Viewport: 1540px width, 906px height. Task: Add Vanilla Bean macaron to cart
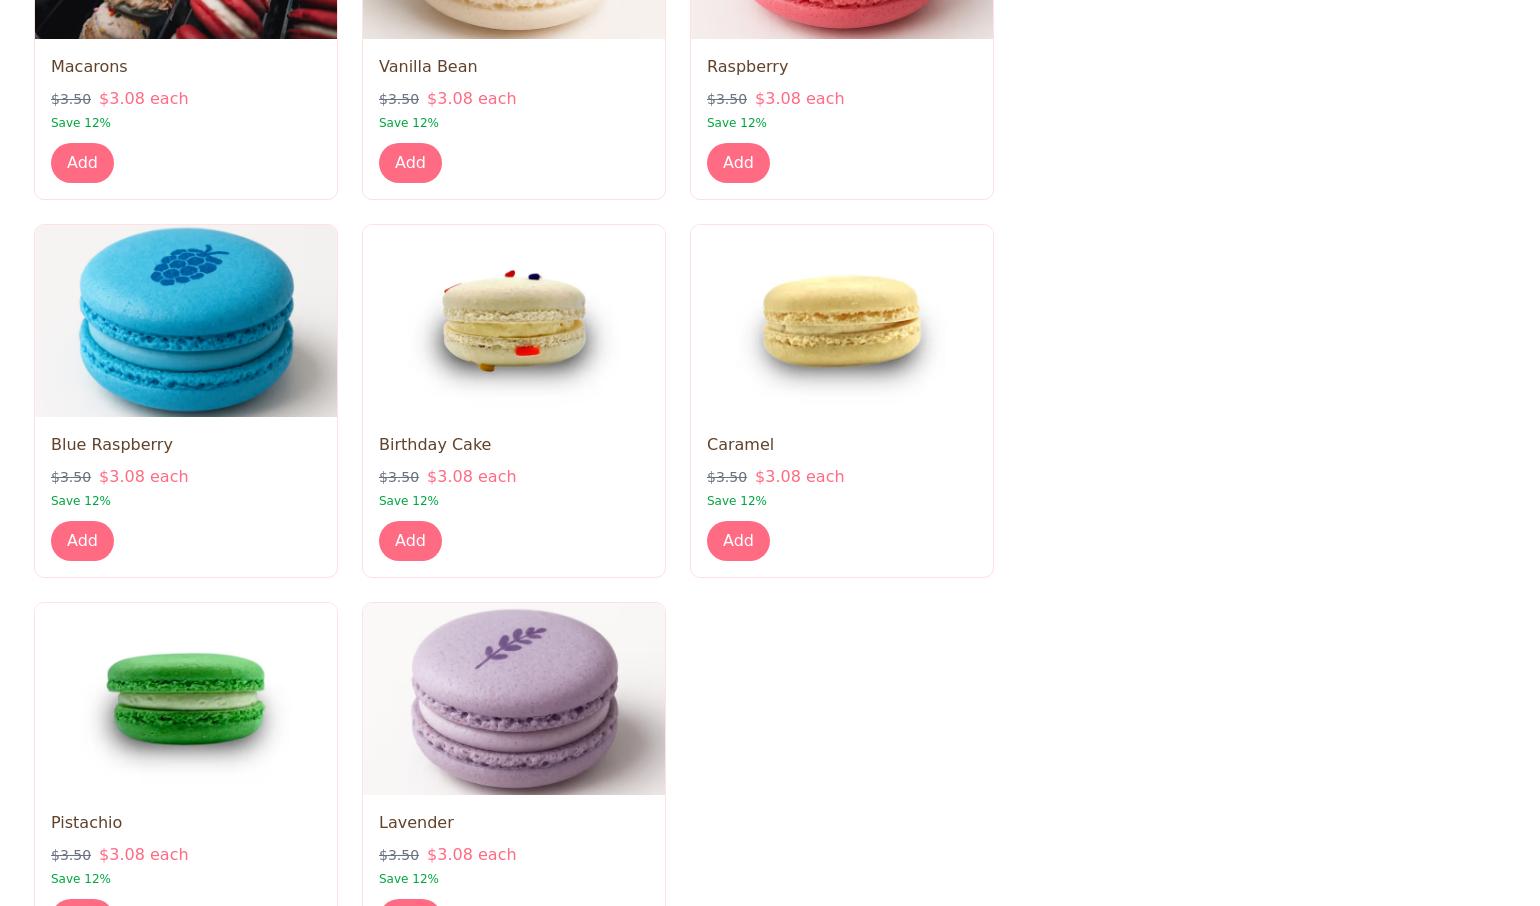click(x=410, y=162)
